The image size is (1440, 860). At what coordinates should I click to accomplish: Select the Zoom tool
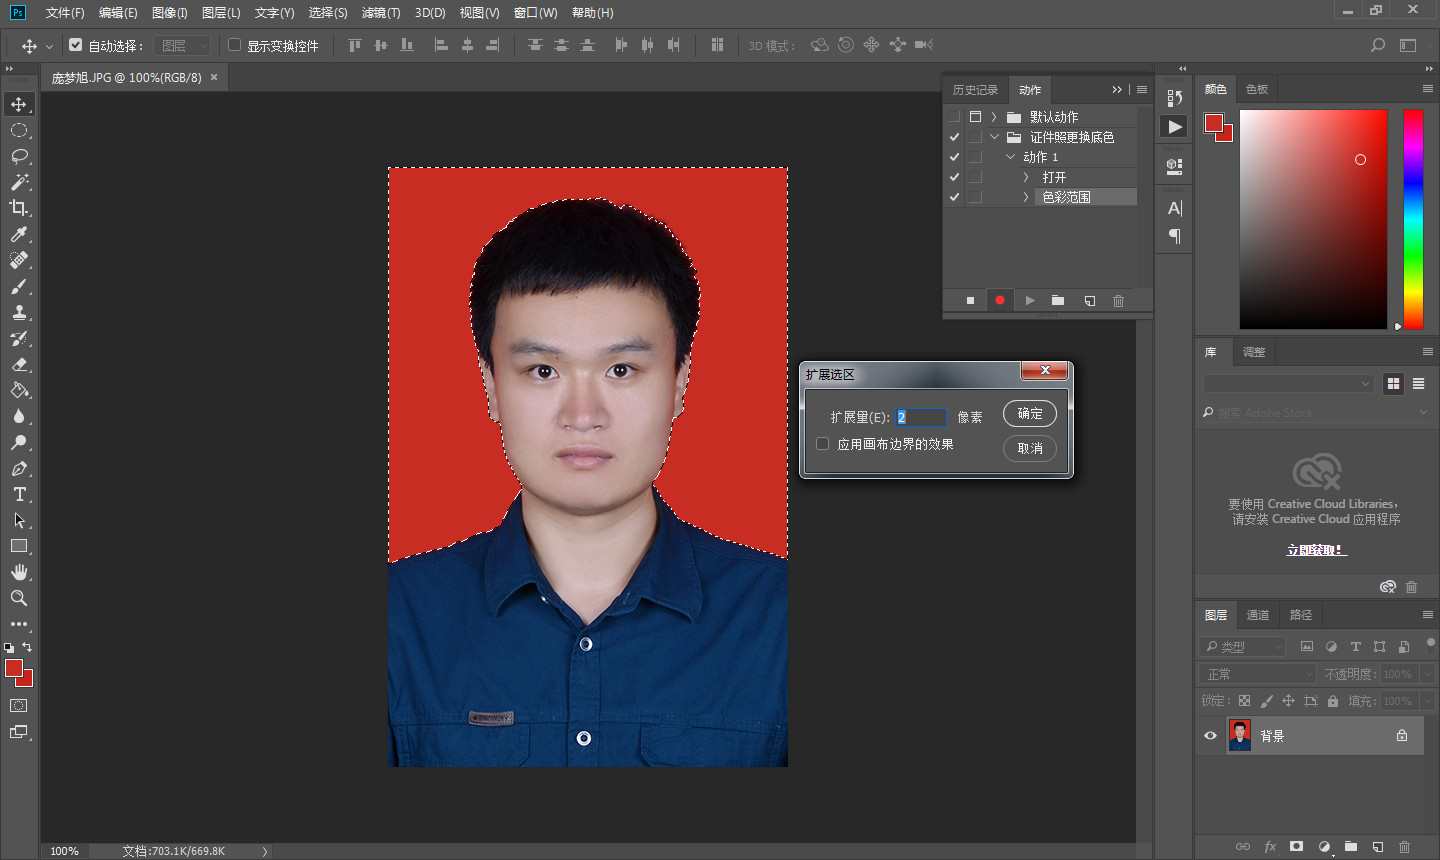[19, 598]
